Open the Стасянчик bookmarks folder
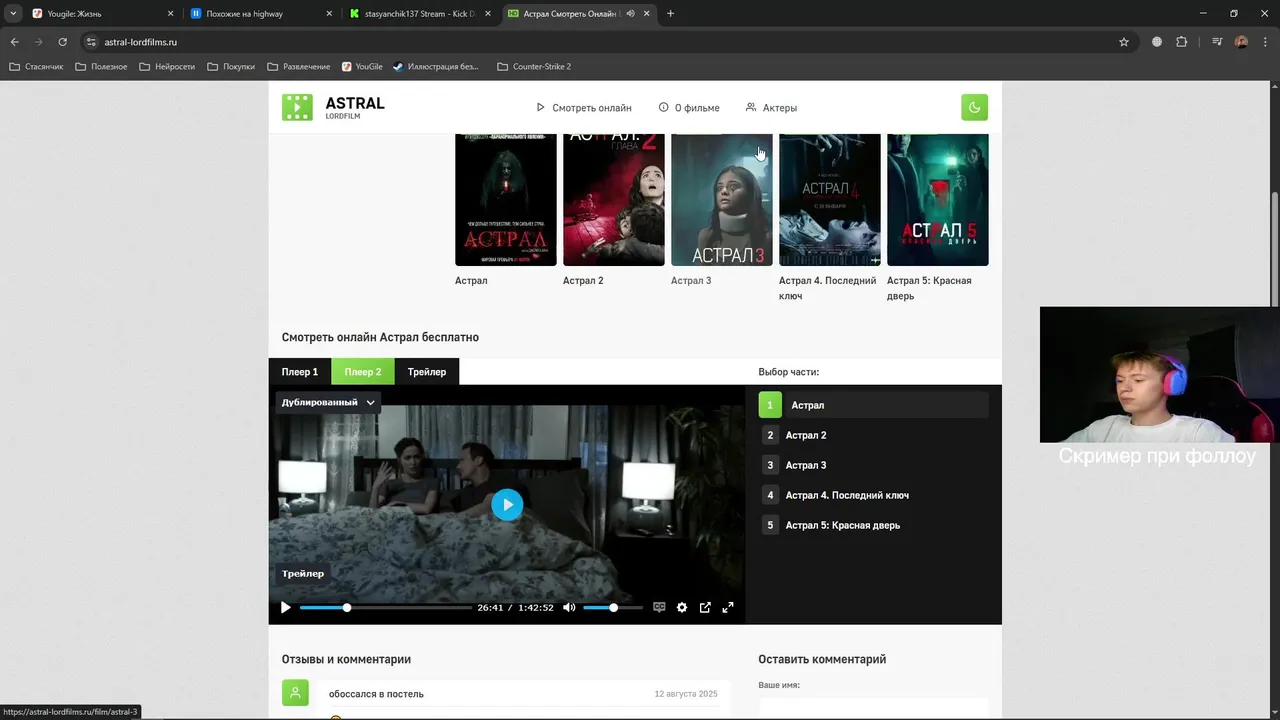 coord(36,67)
